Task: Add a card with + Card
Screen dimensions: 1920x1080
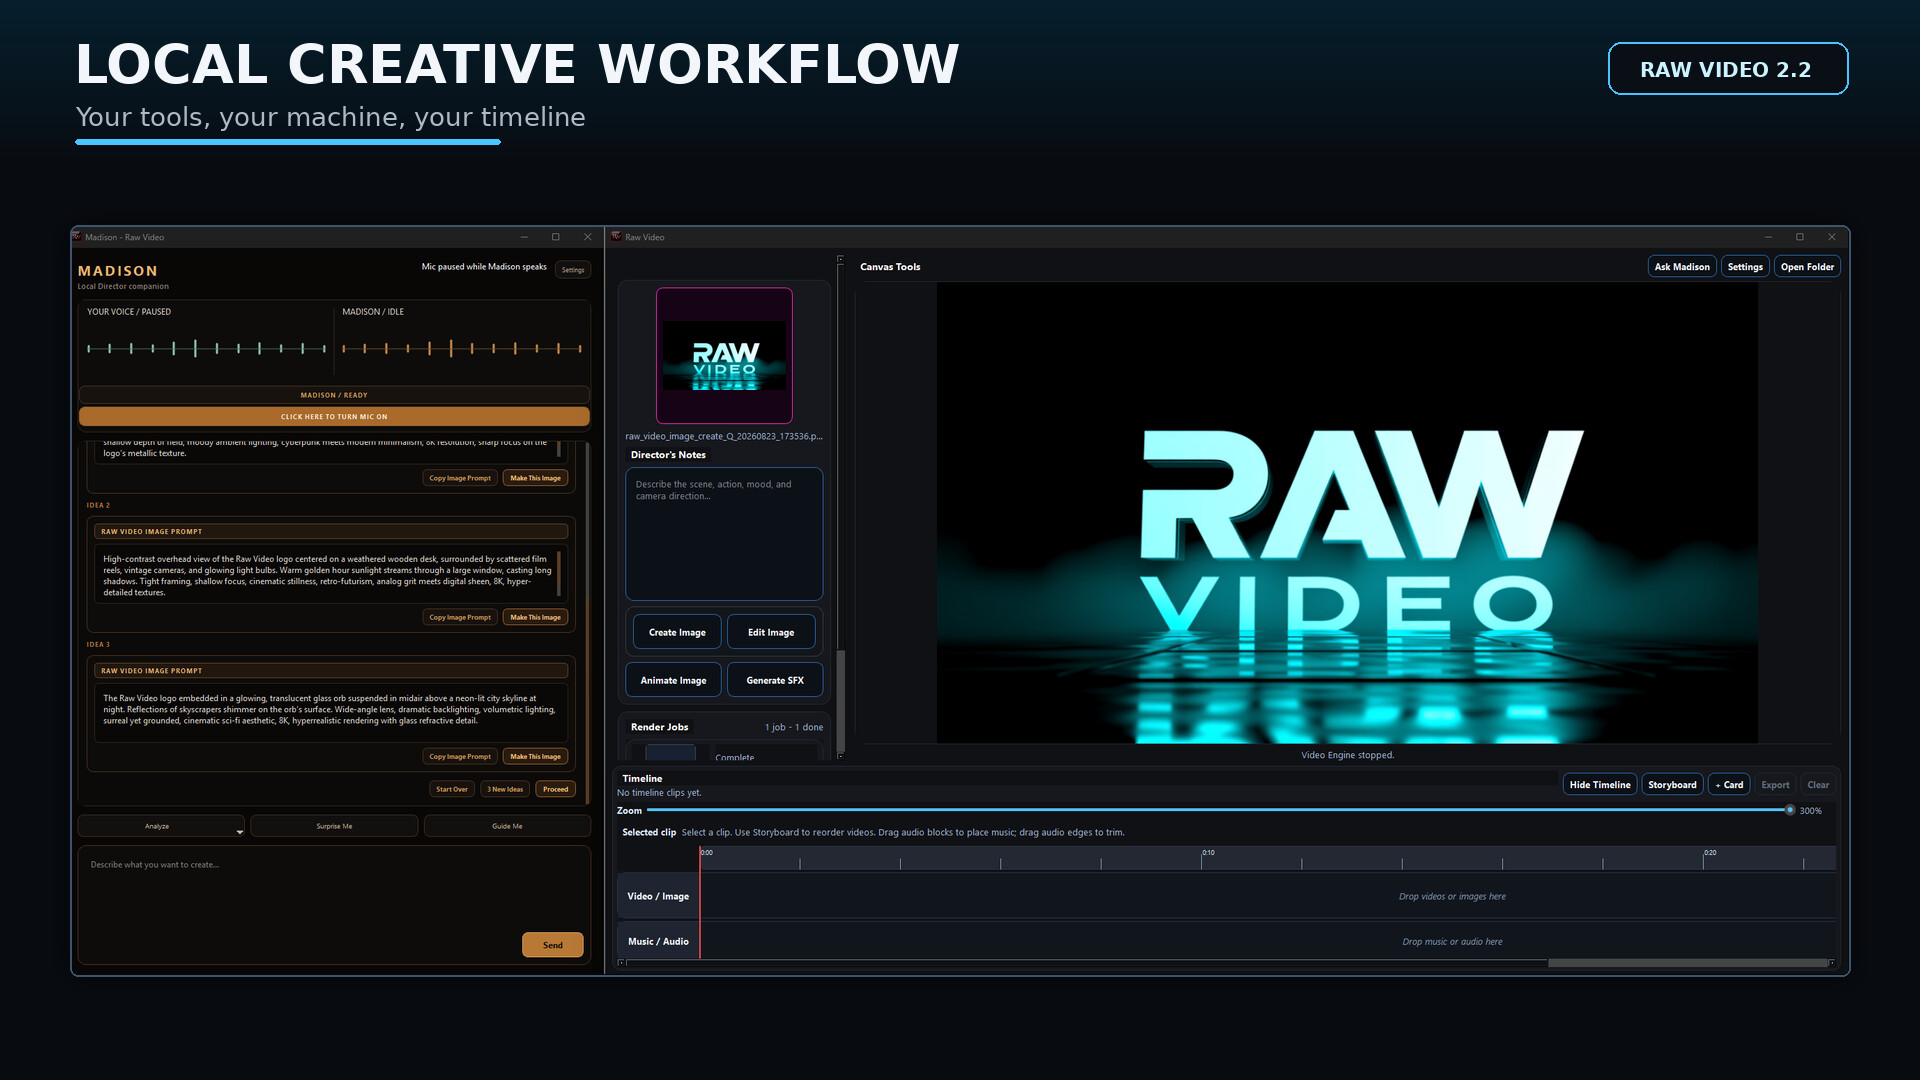Action: (x=1729, y=785)
